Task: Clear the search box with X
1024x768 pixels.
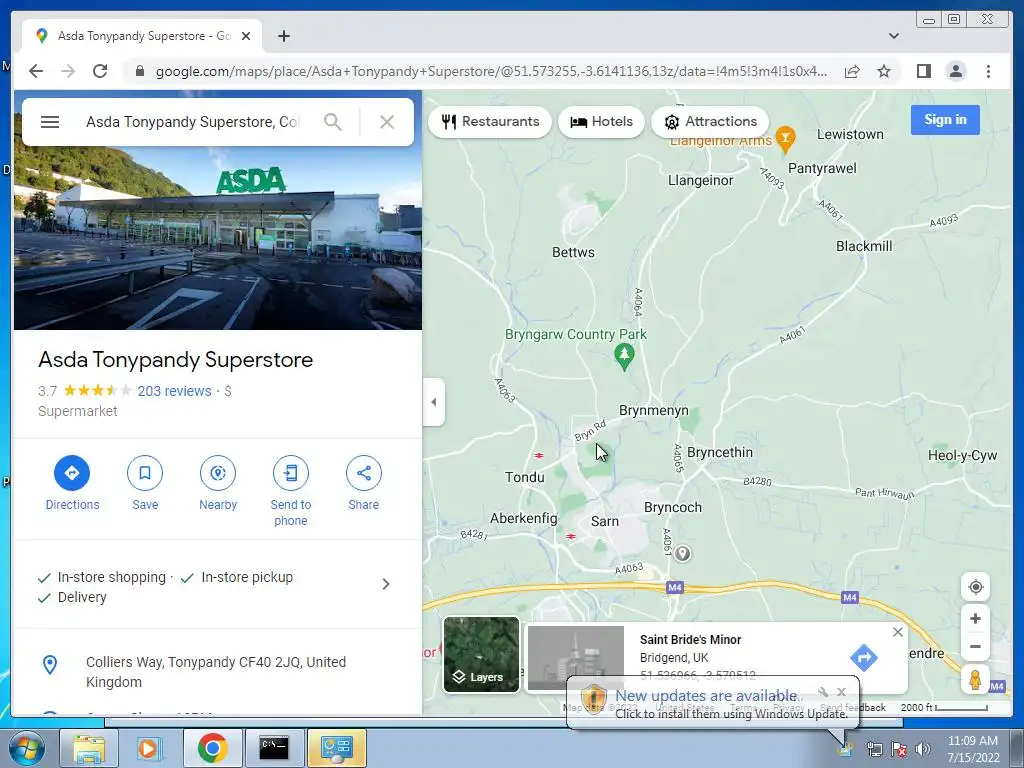Action: pos(387,122)
